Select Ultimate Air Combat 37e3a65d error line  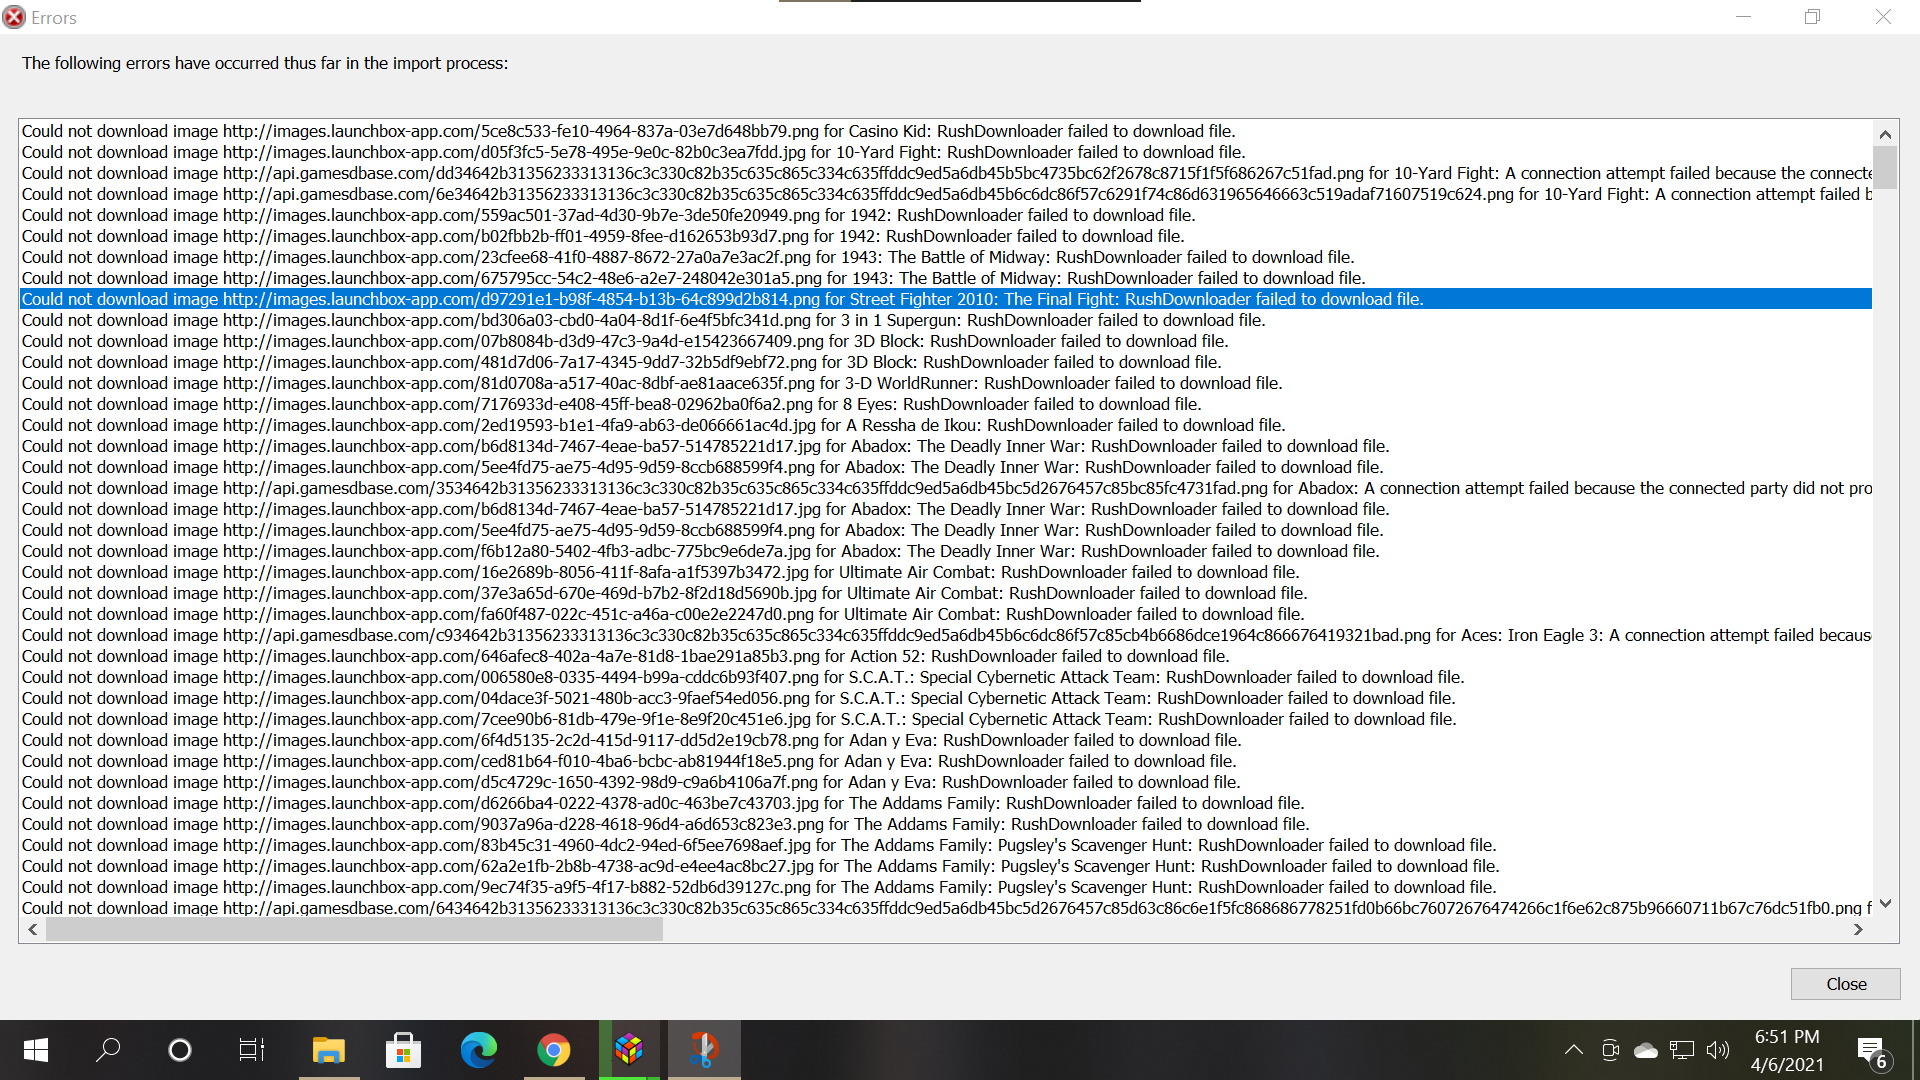[946, 593]
